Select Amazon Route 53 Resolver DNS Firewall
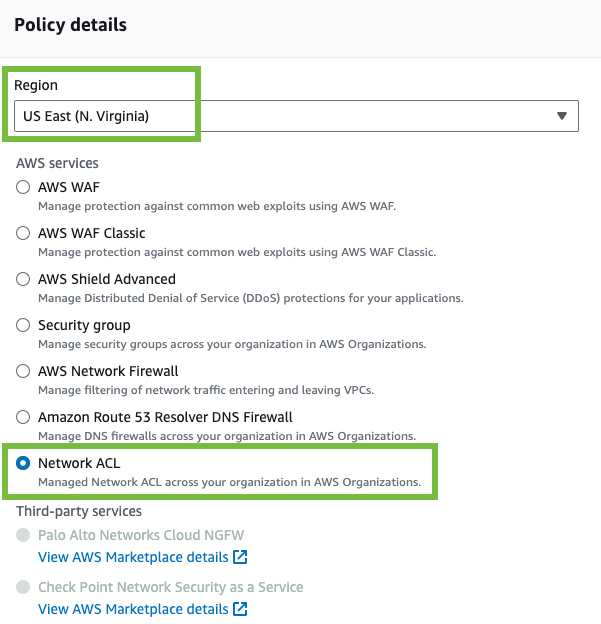The image size is (601, 624). pyautogui.click(x=23, y=417)
